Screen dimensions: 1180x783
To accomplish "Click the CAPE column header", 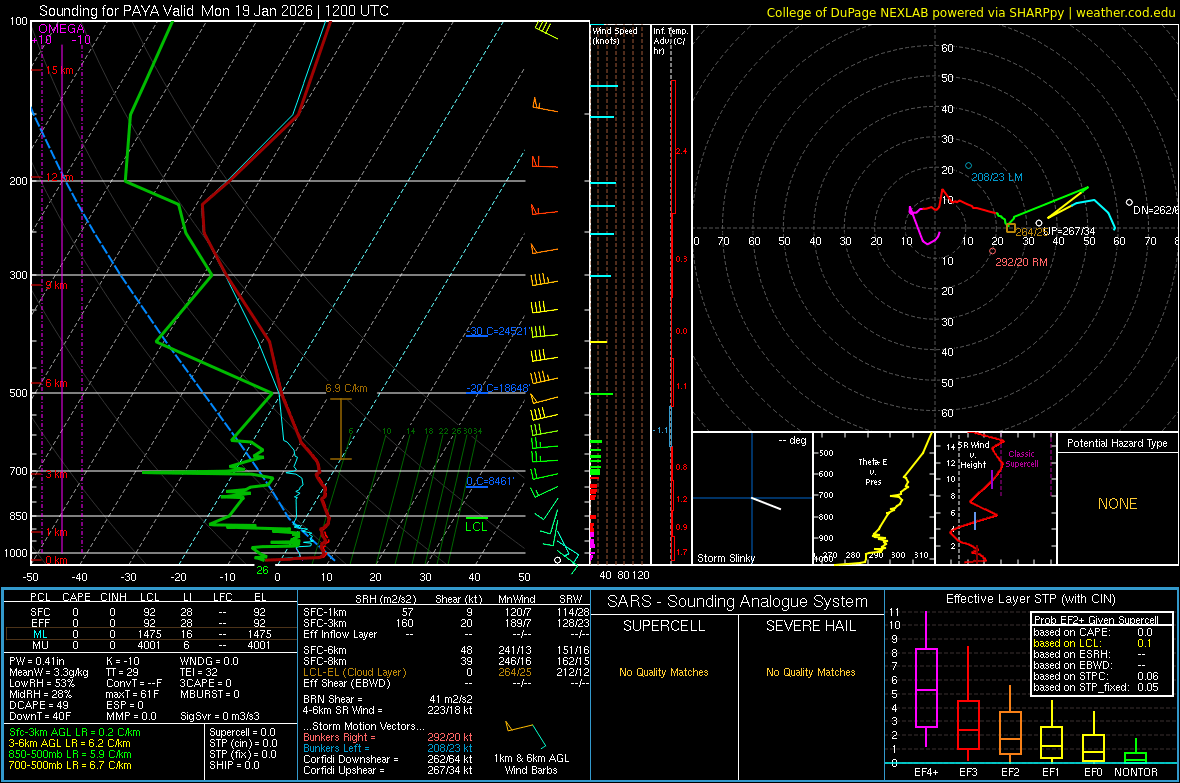I will pos(76,597).
